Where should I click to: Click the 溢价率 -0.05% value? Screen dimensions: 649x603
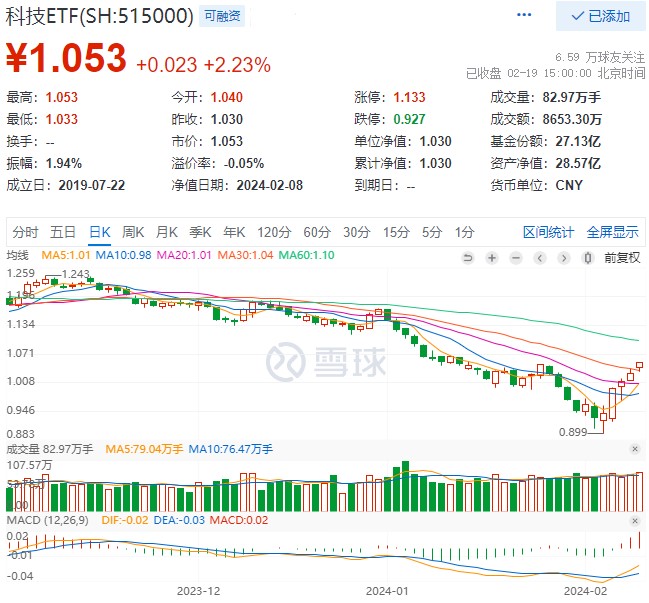pyautogui.click(x=243, y=163)
